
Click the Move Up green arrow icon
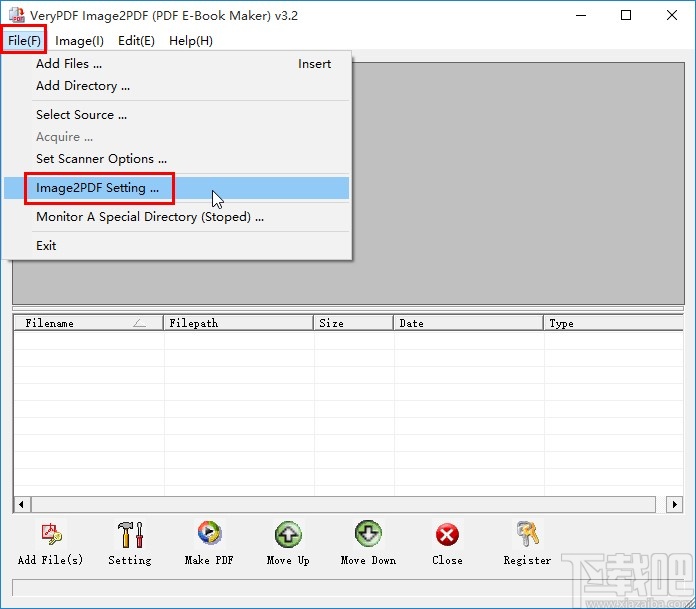(x=288, y=534)
